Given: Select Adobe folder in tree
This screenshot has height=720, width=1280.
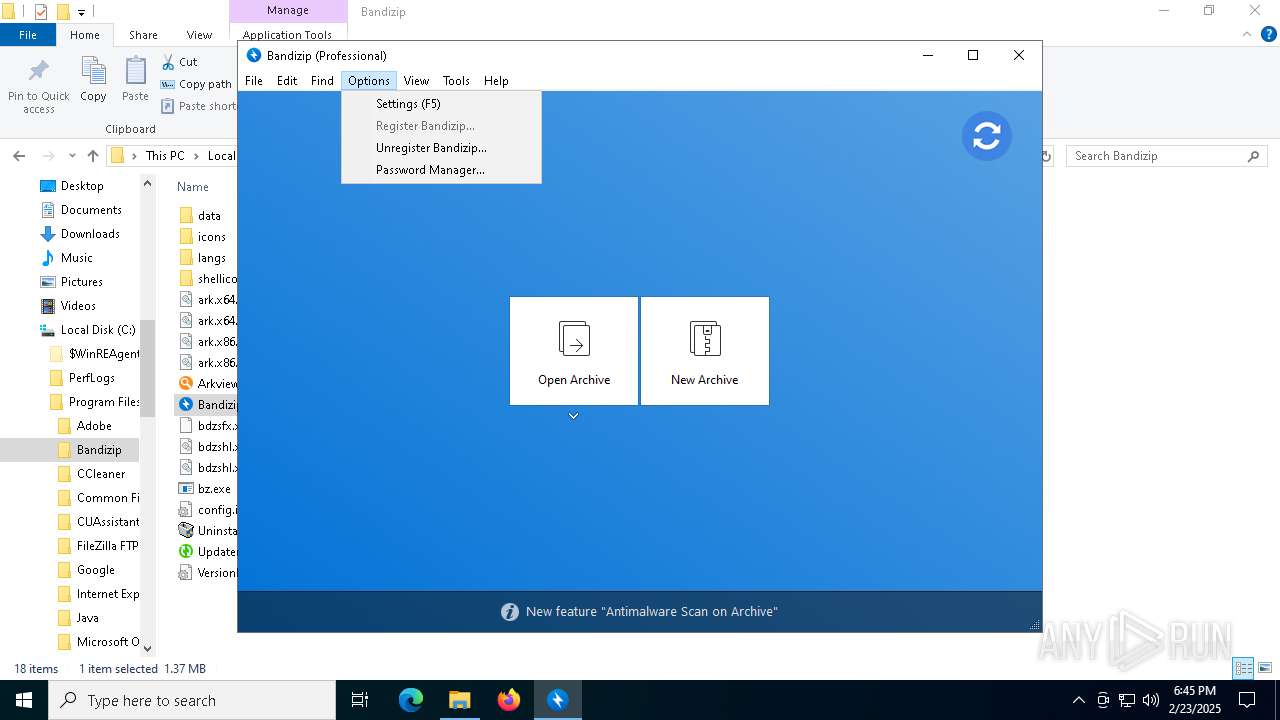Looking at the screenshot, I should click(x=94, y=426).
